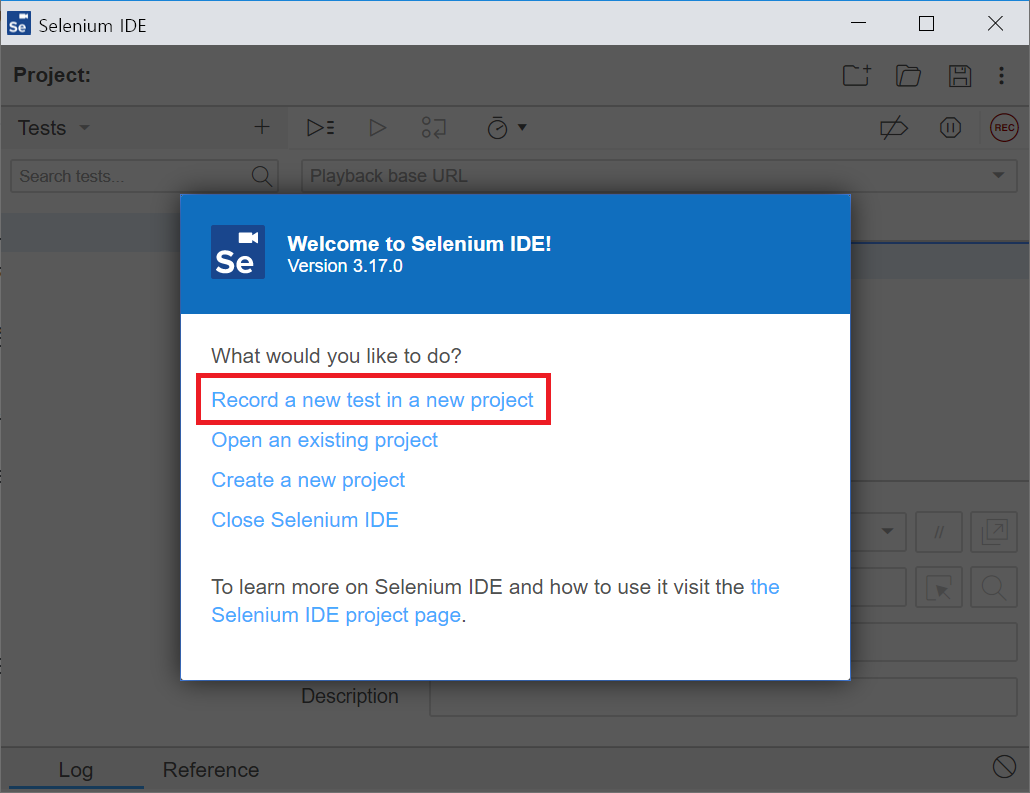Open project using the folder icon
This screenshot has height=793, width=1030.
click(908, 76)
